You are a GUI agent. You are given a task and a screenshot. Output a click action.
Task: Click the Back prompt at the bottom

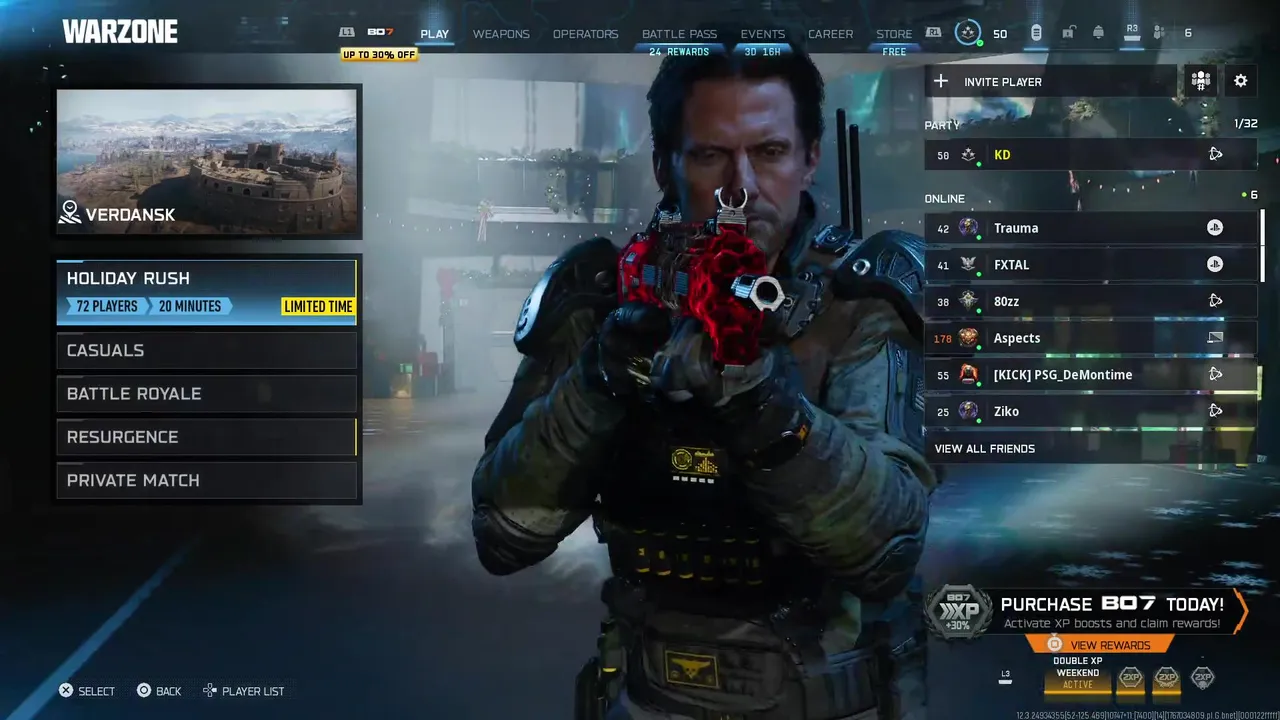coord(159,691)
